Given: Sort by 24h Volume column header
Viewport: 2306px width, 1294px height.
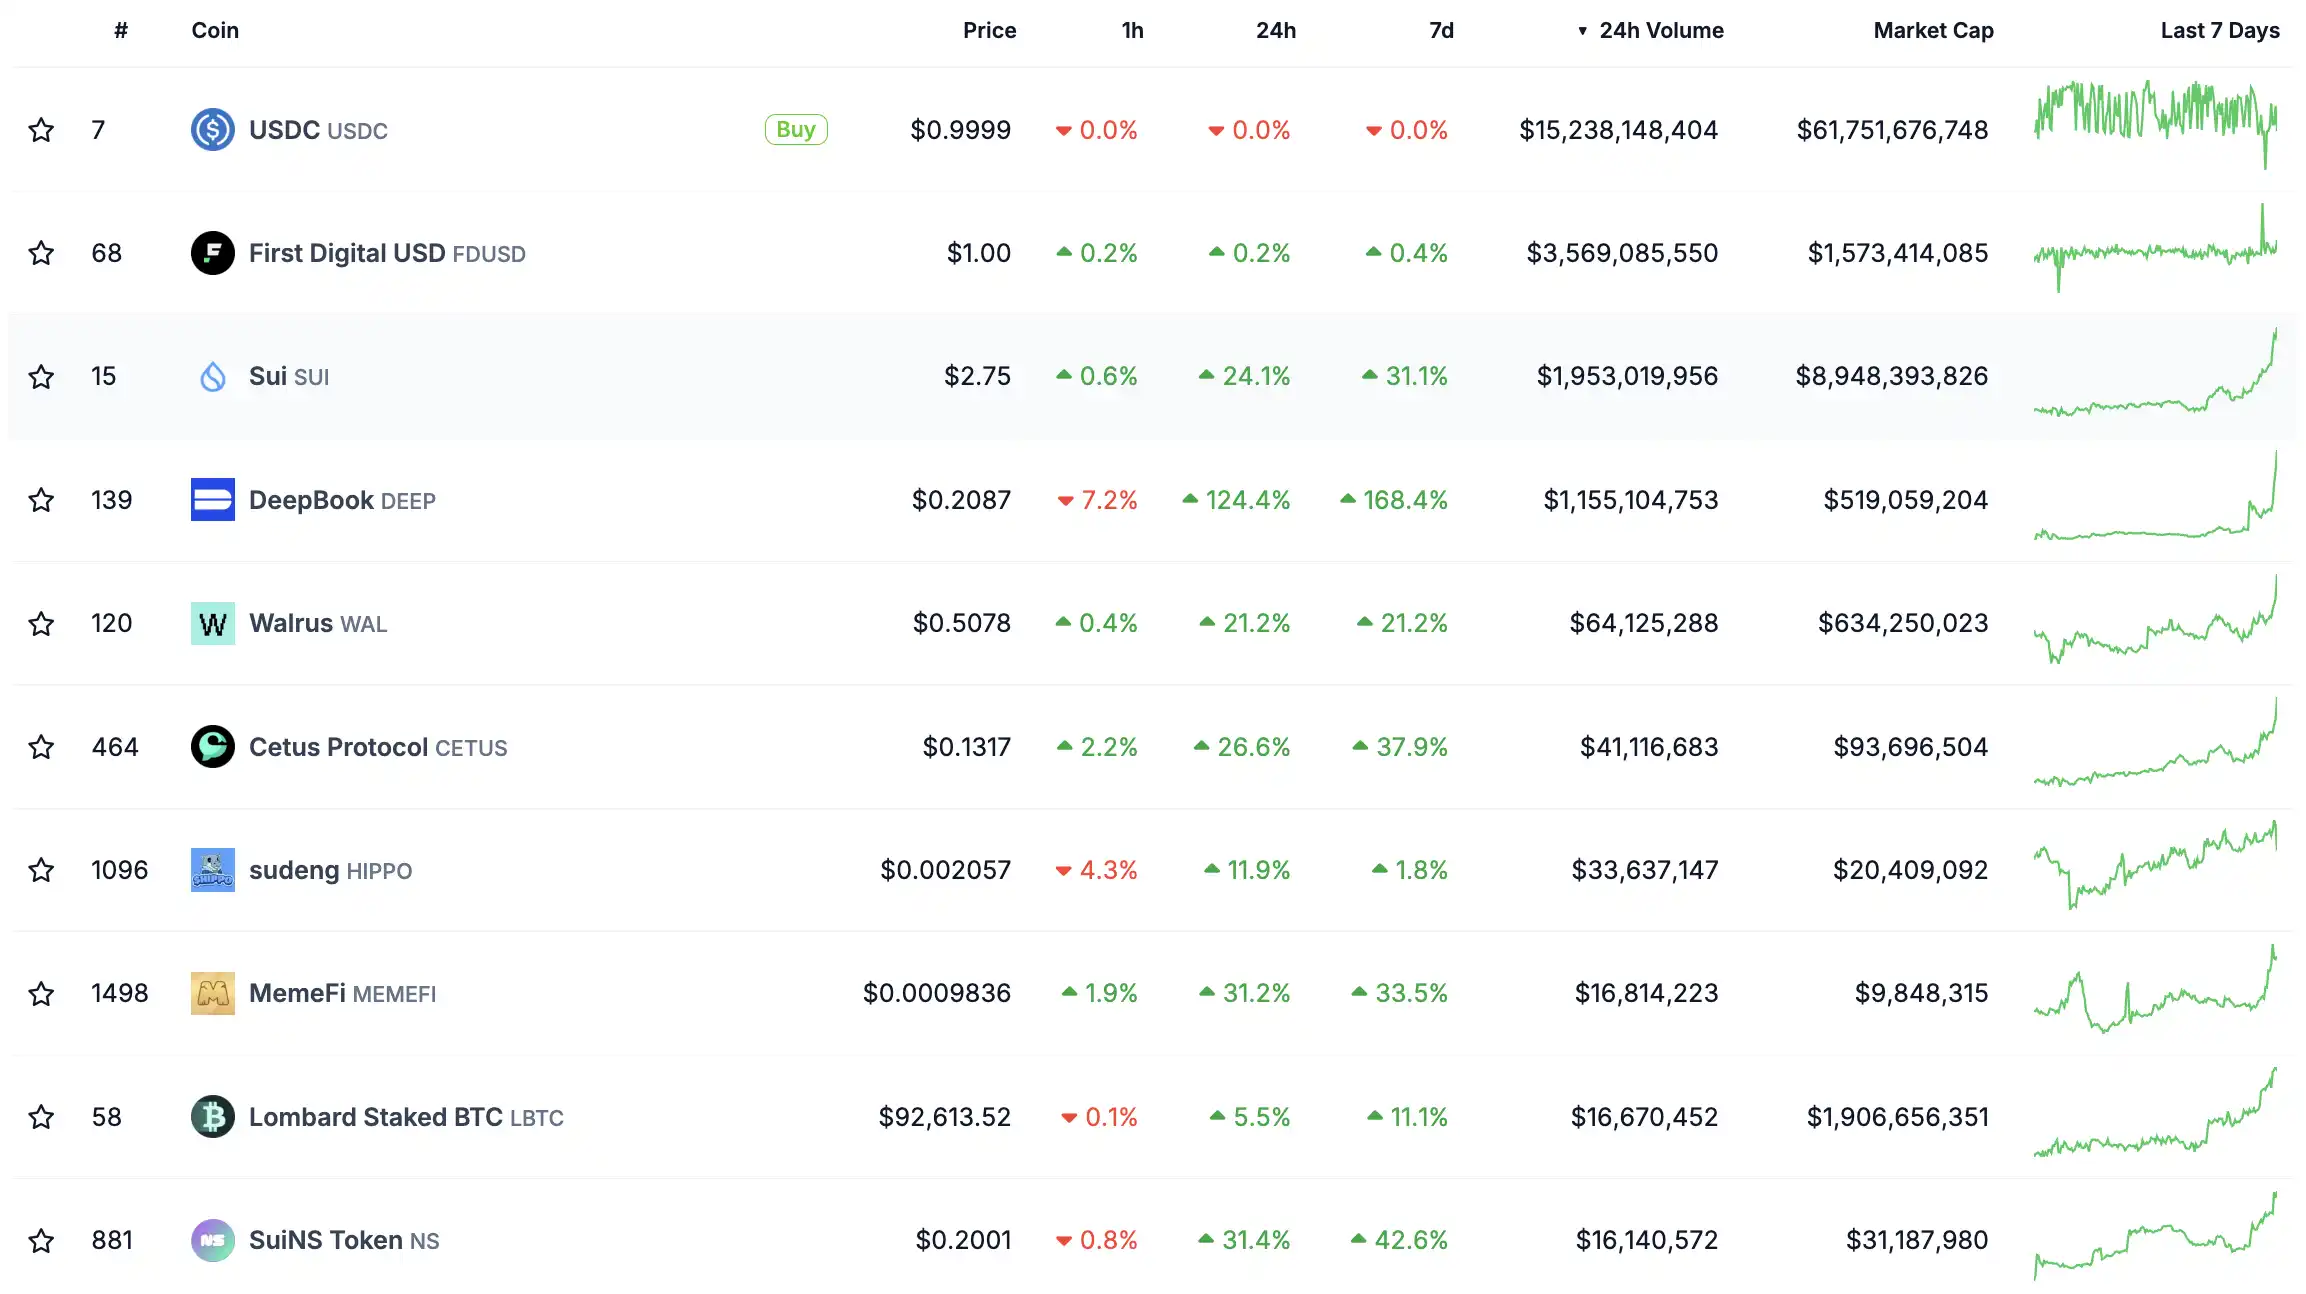Looking at the screenshot, I should coord(1660,31).
